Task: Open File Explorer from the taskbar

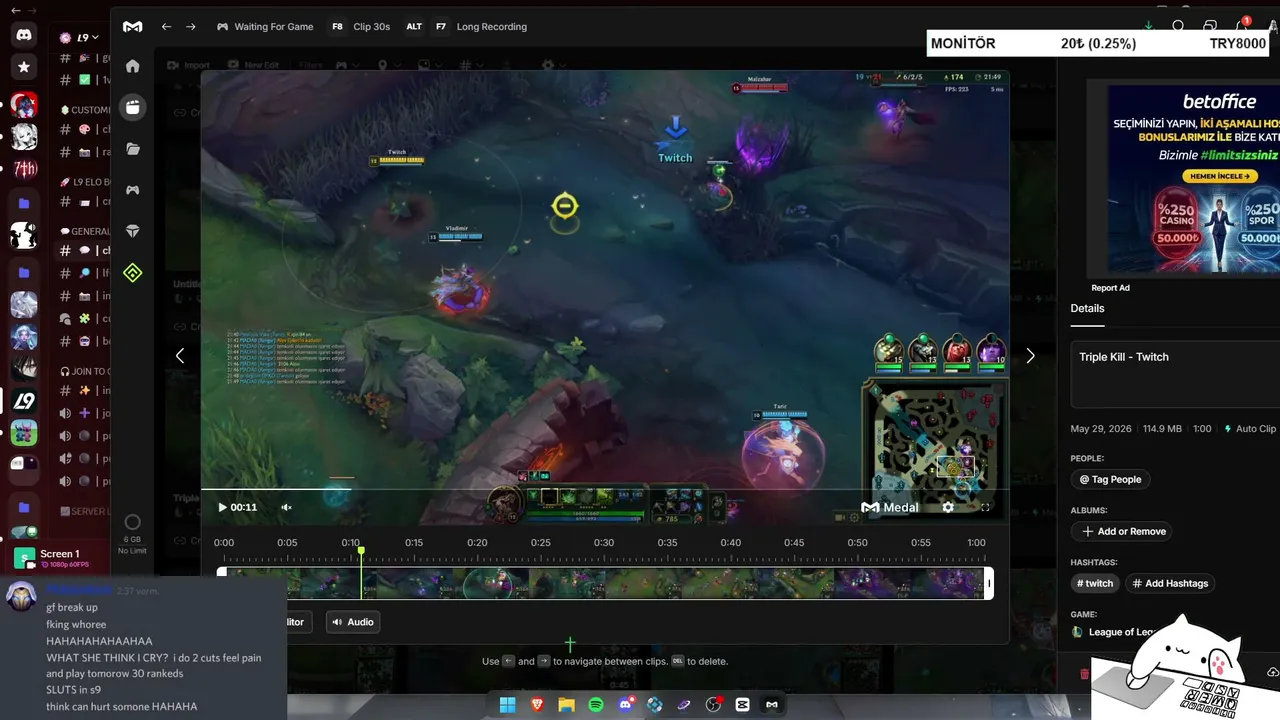Action: 566,704
